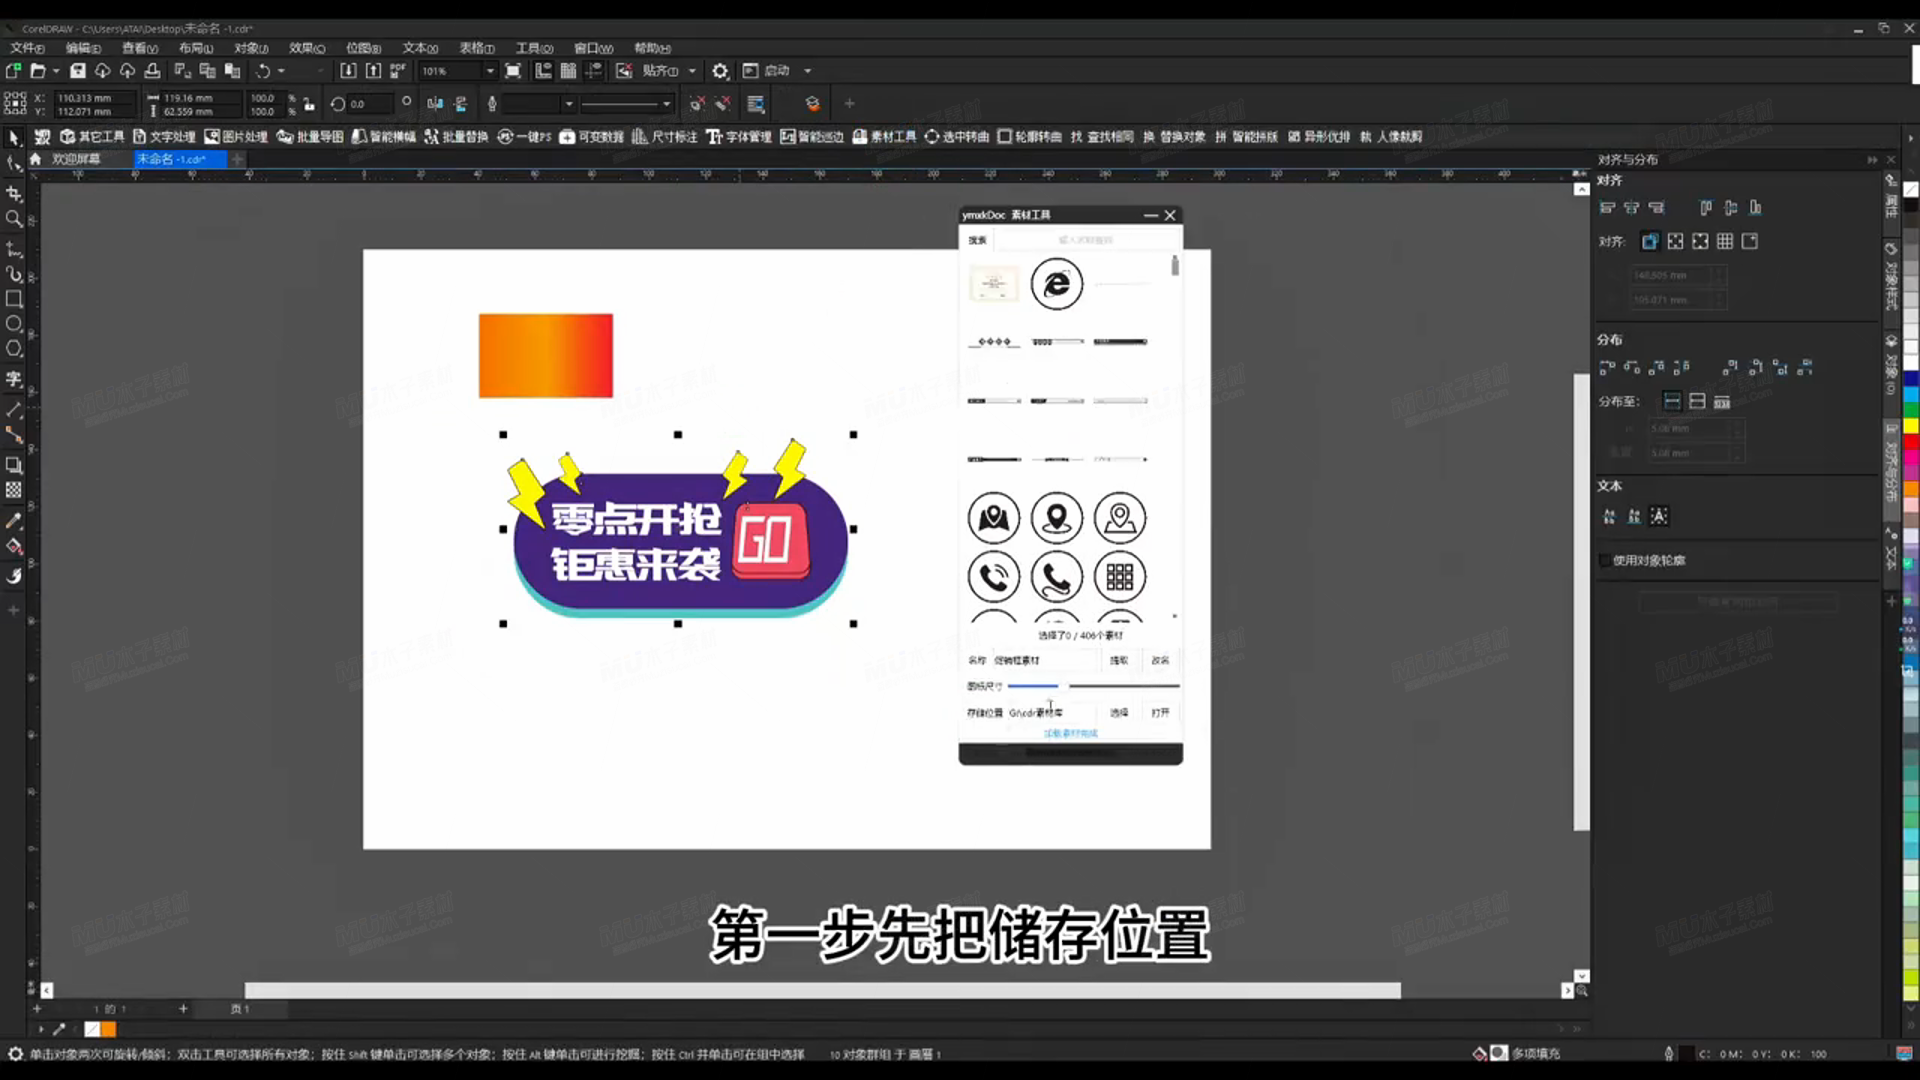This screenshot has height=1080, width=1920.
Task: Click the distribute left icon under 分布
Action: [1607, 368]
